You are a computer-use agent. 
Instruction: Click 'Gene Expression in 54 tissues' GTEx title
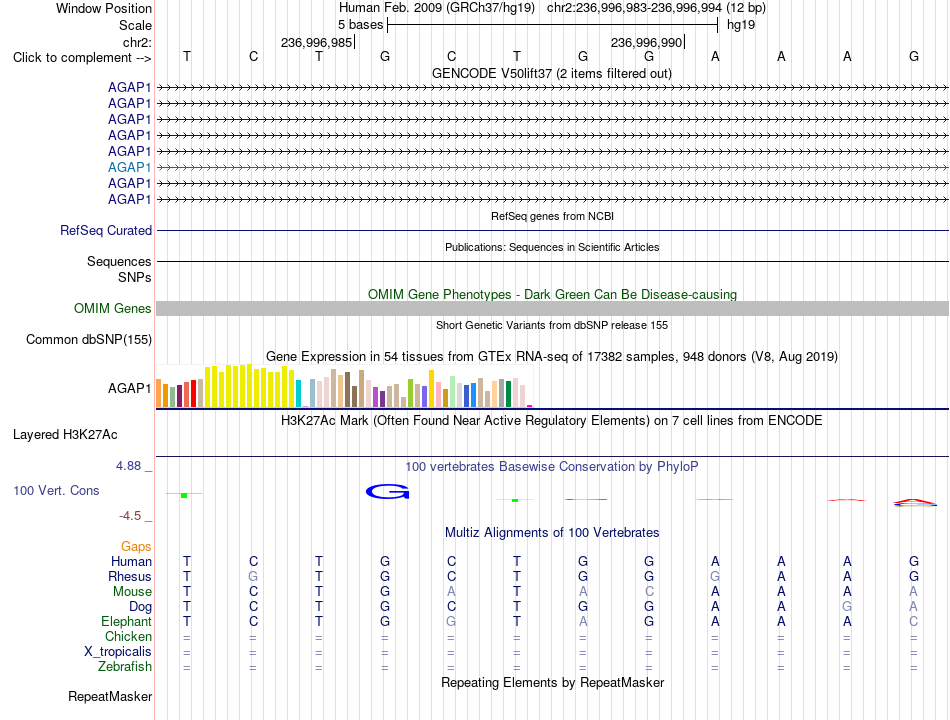click(x=552, y=356)
